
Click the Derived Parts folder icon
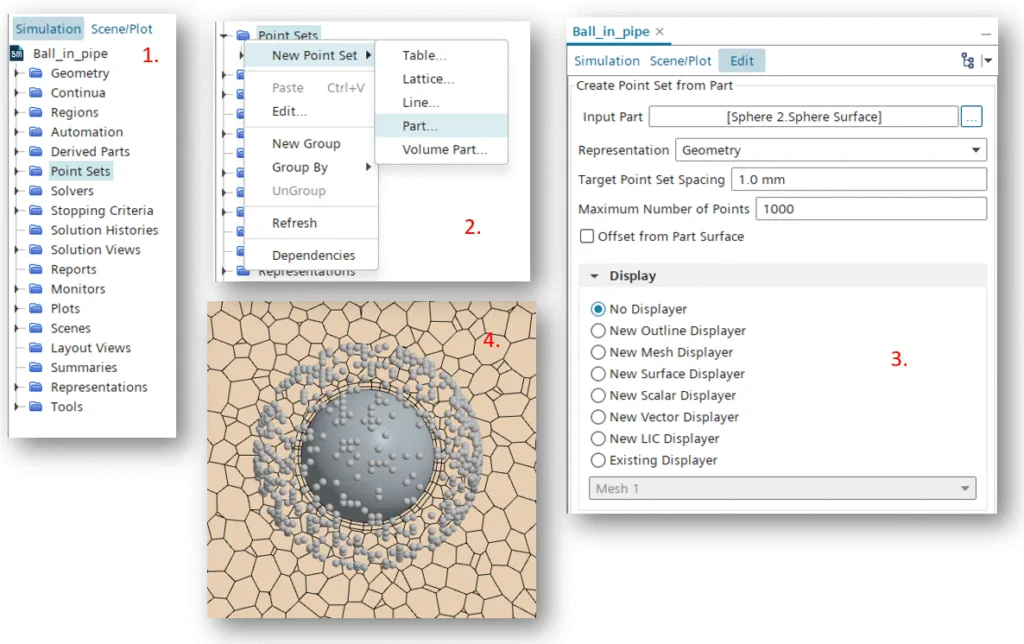coord(36,152)
